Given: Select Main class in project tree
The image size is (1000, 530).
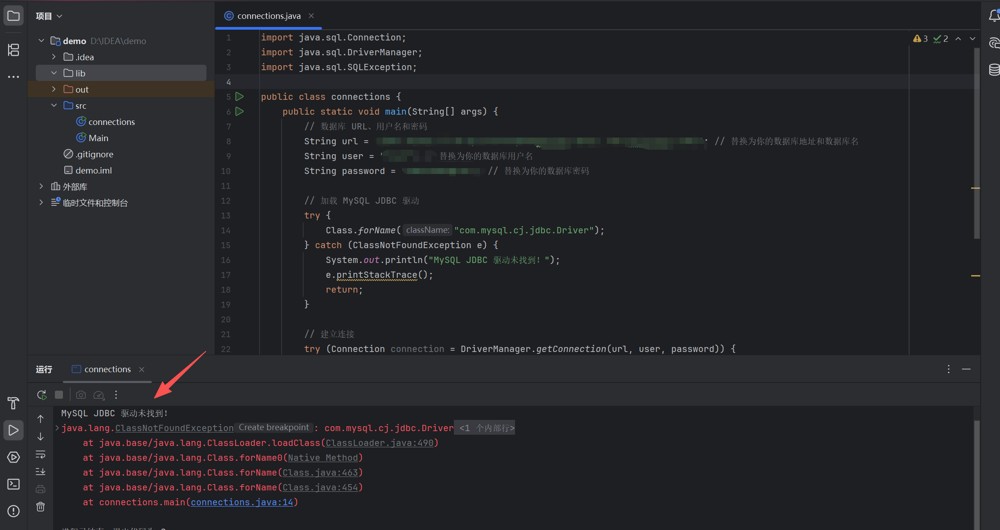Looking at the screenshot, I should tap(92, 138).
